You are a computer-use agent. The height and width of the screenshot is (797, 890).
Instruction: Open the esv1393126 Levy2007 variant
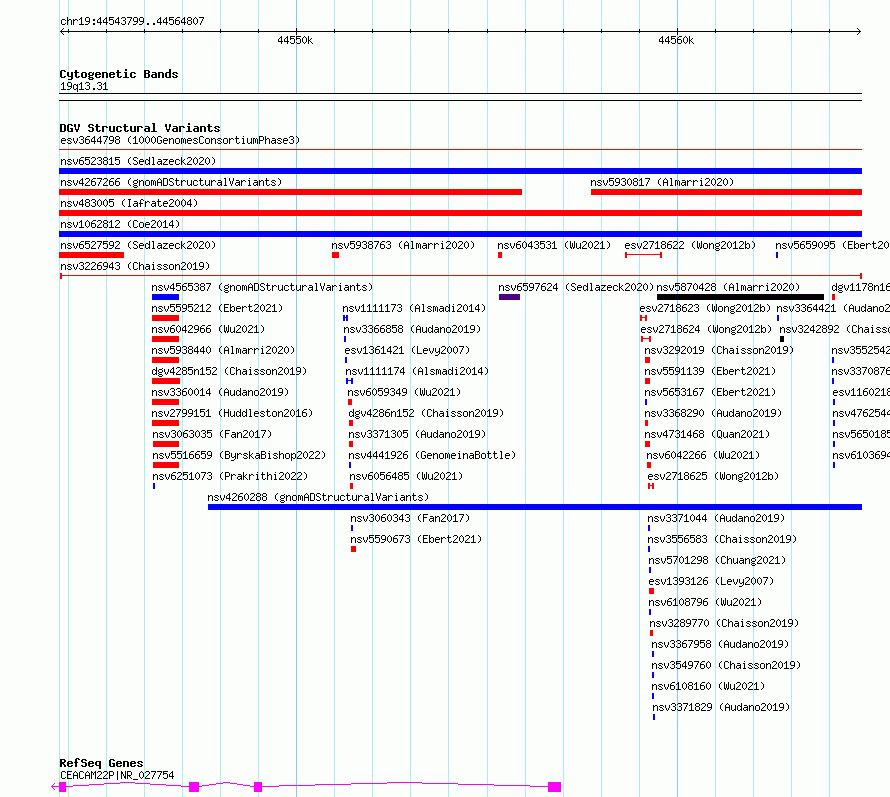click(x=711, y=581)
